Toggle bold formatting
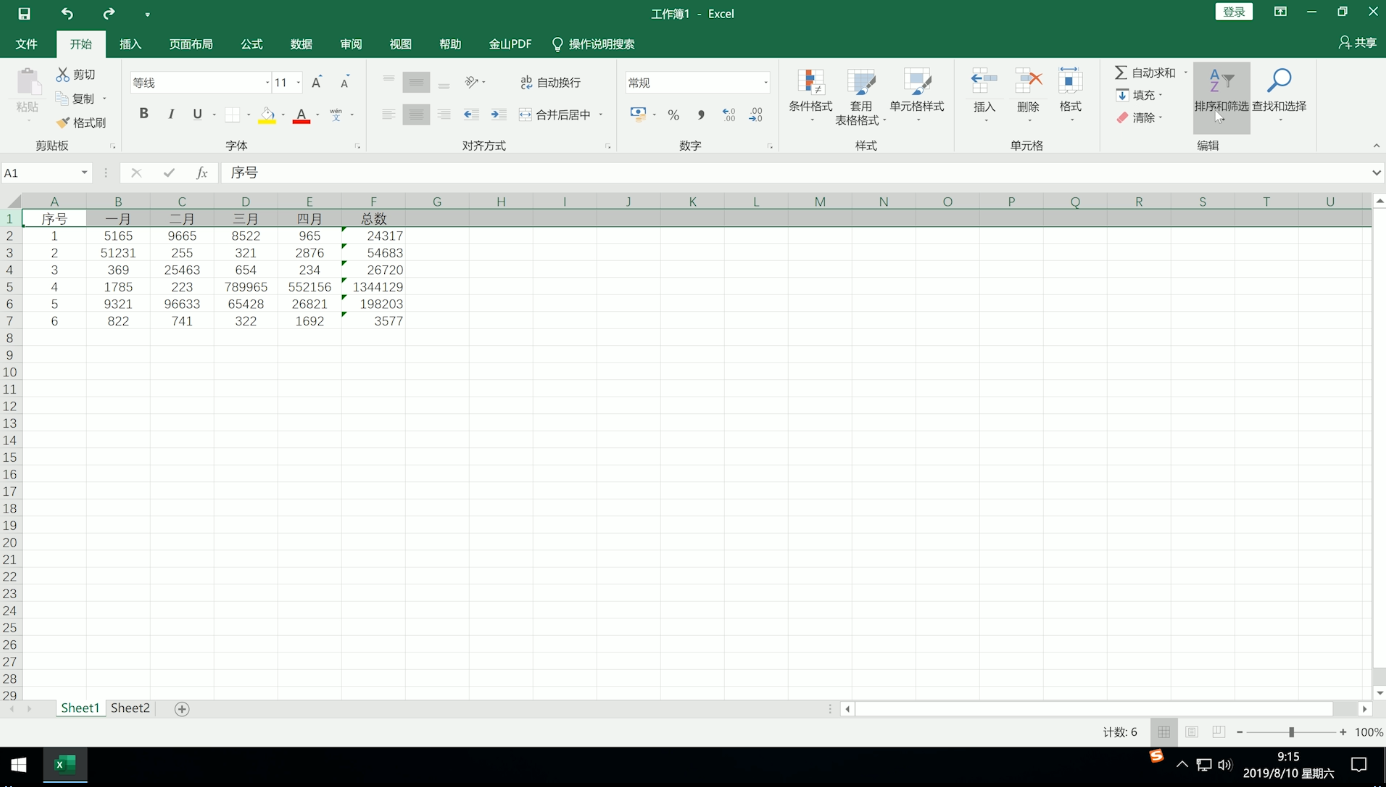Screen dimensions: 1386x787 pyautogui.click(x=144, y=114)
